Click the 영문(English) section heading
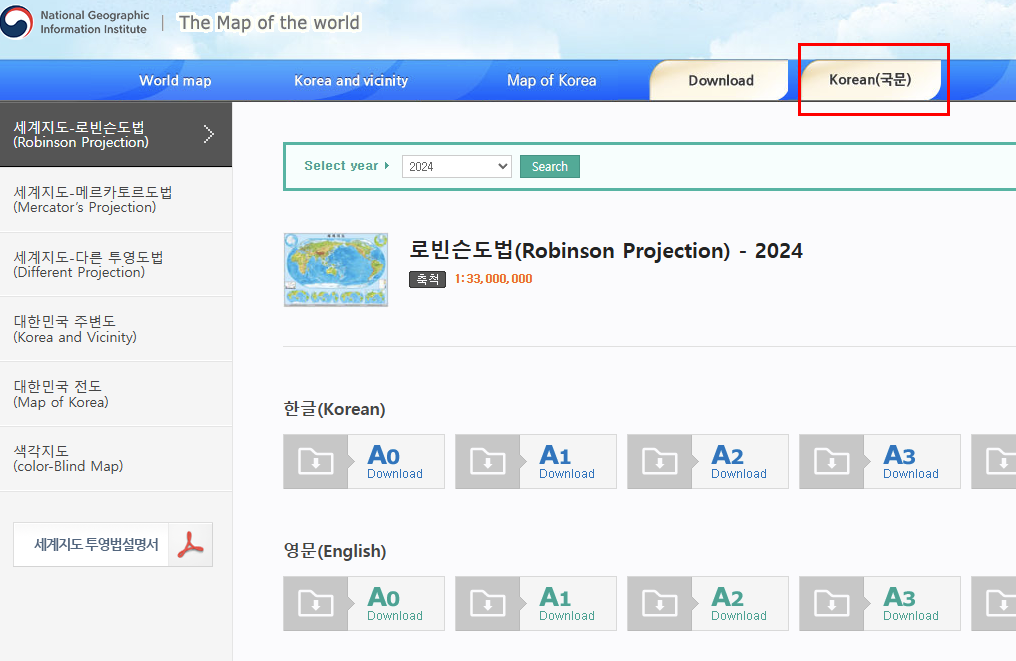1016x661 pixels. pyautogui.click(x=335, y=551)
